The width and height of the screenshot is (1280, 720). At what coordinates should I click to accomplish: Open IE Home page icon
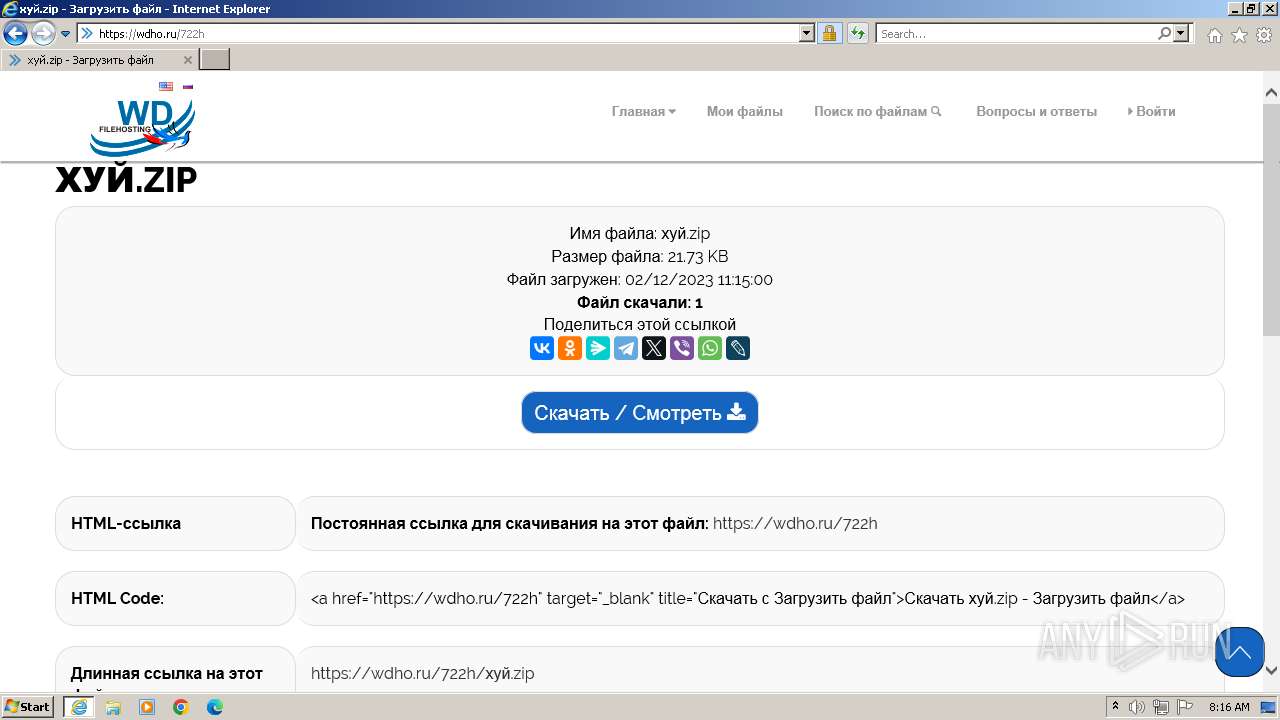coord(1214,35)
